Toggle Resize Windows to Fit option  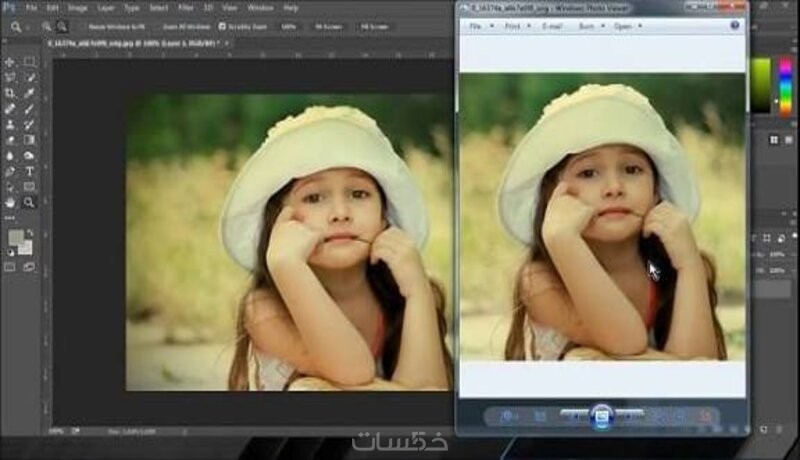coord(116,27)
